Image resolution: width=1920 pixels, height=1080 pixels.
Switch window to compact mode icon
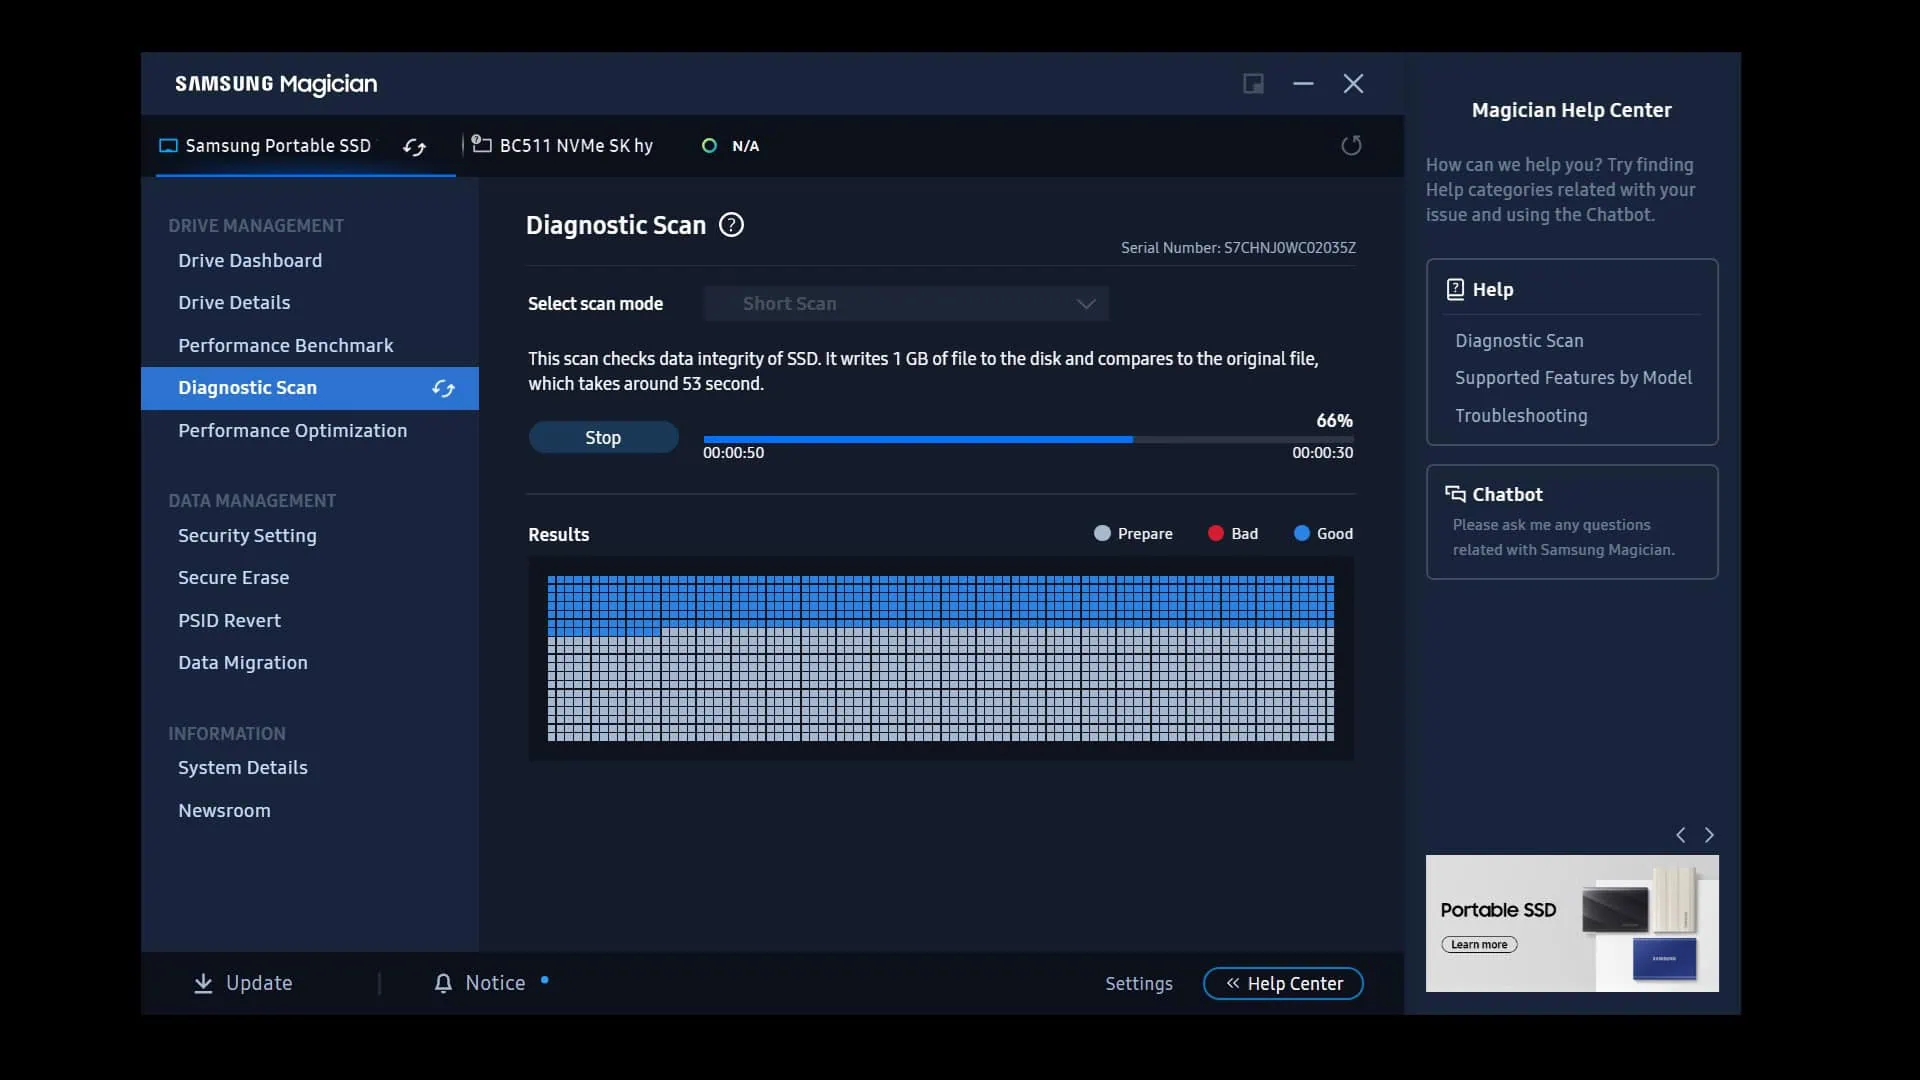click(x=1253, y=84)
